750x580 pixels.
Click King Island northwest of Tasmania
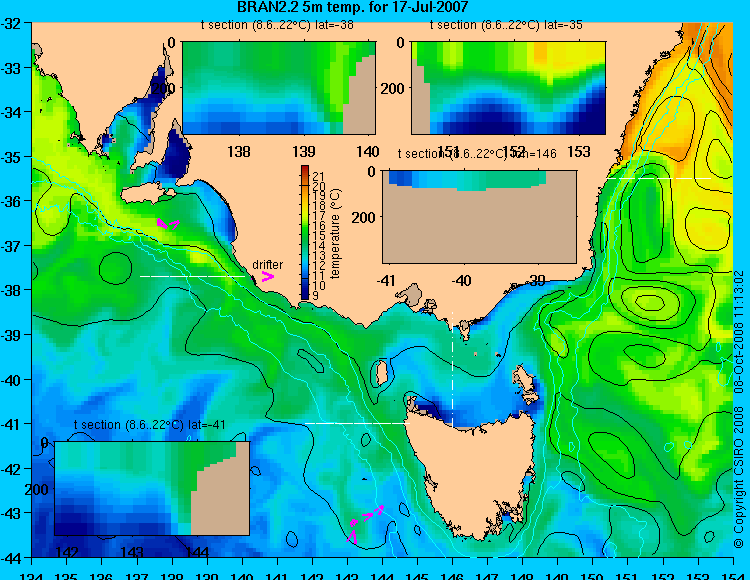pos(381,374)
